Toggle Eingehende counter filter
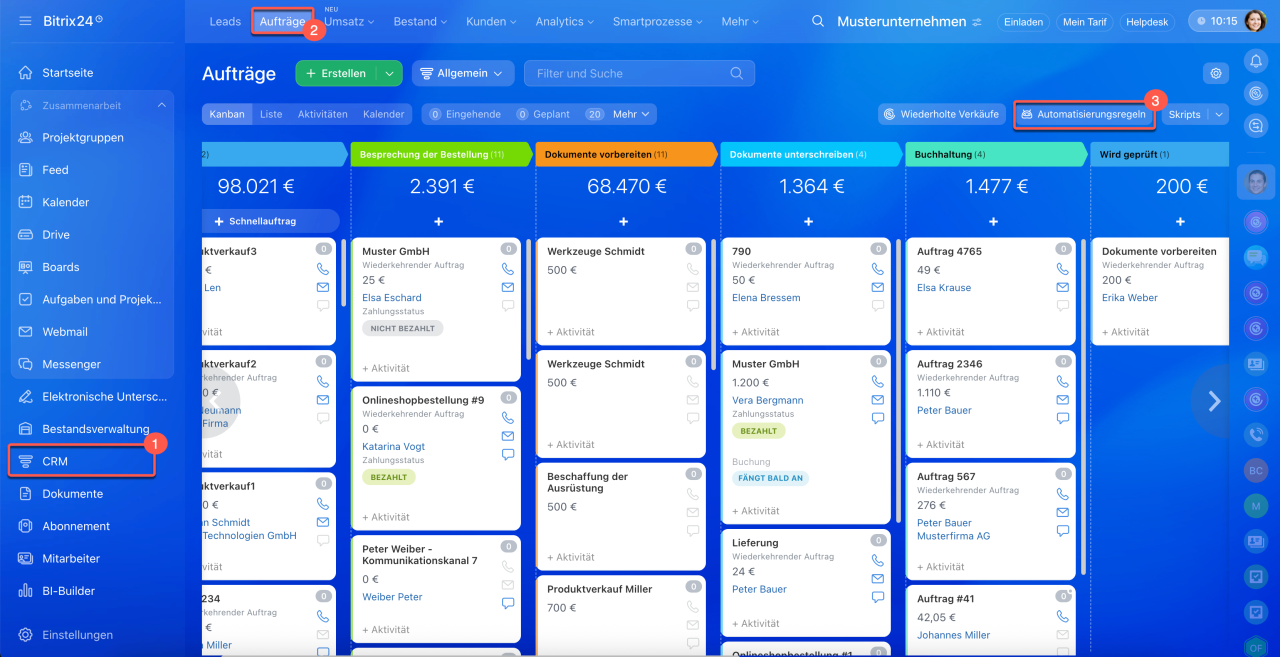Viewport: 1280px width, 657px height. (465, 114)
